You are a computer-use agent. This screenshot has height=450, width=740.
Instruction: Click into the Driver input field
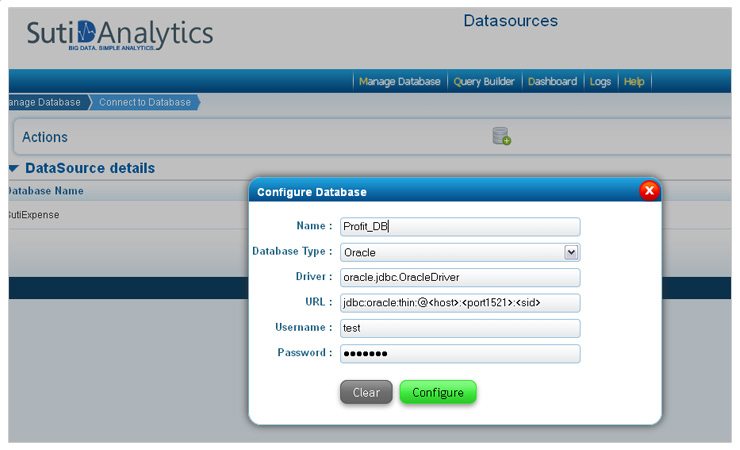[x=460, y=277]
